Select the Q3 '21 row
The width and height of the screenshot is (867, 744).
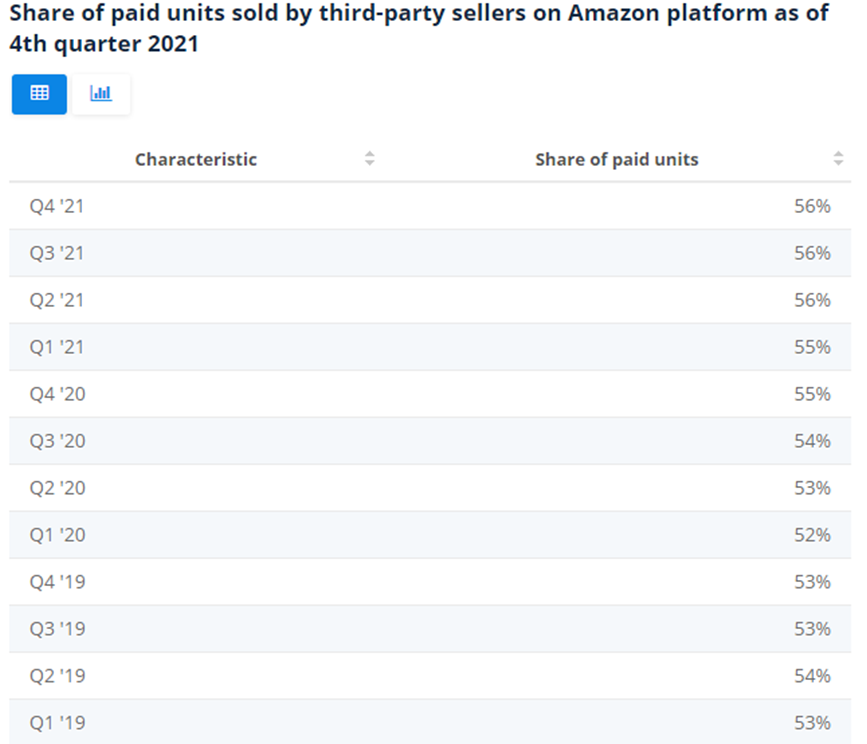point(430,253)
